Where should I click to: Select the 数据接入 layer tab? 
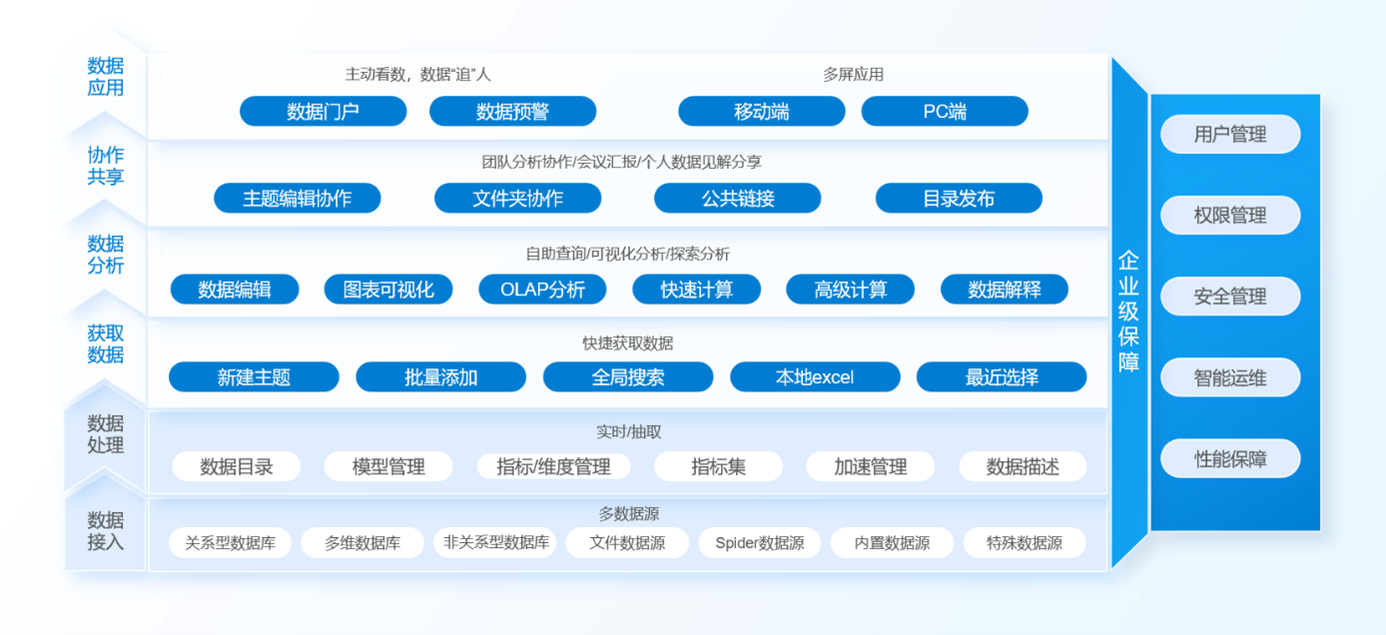106,532
